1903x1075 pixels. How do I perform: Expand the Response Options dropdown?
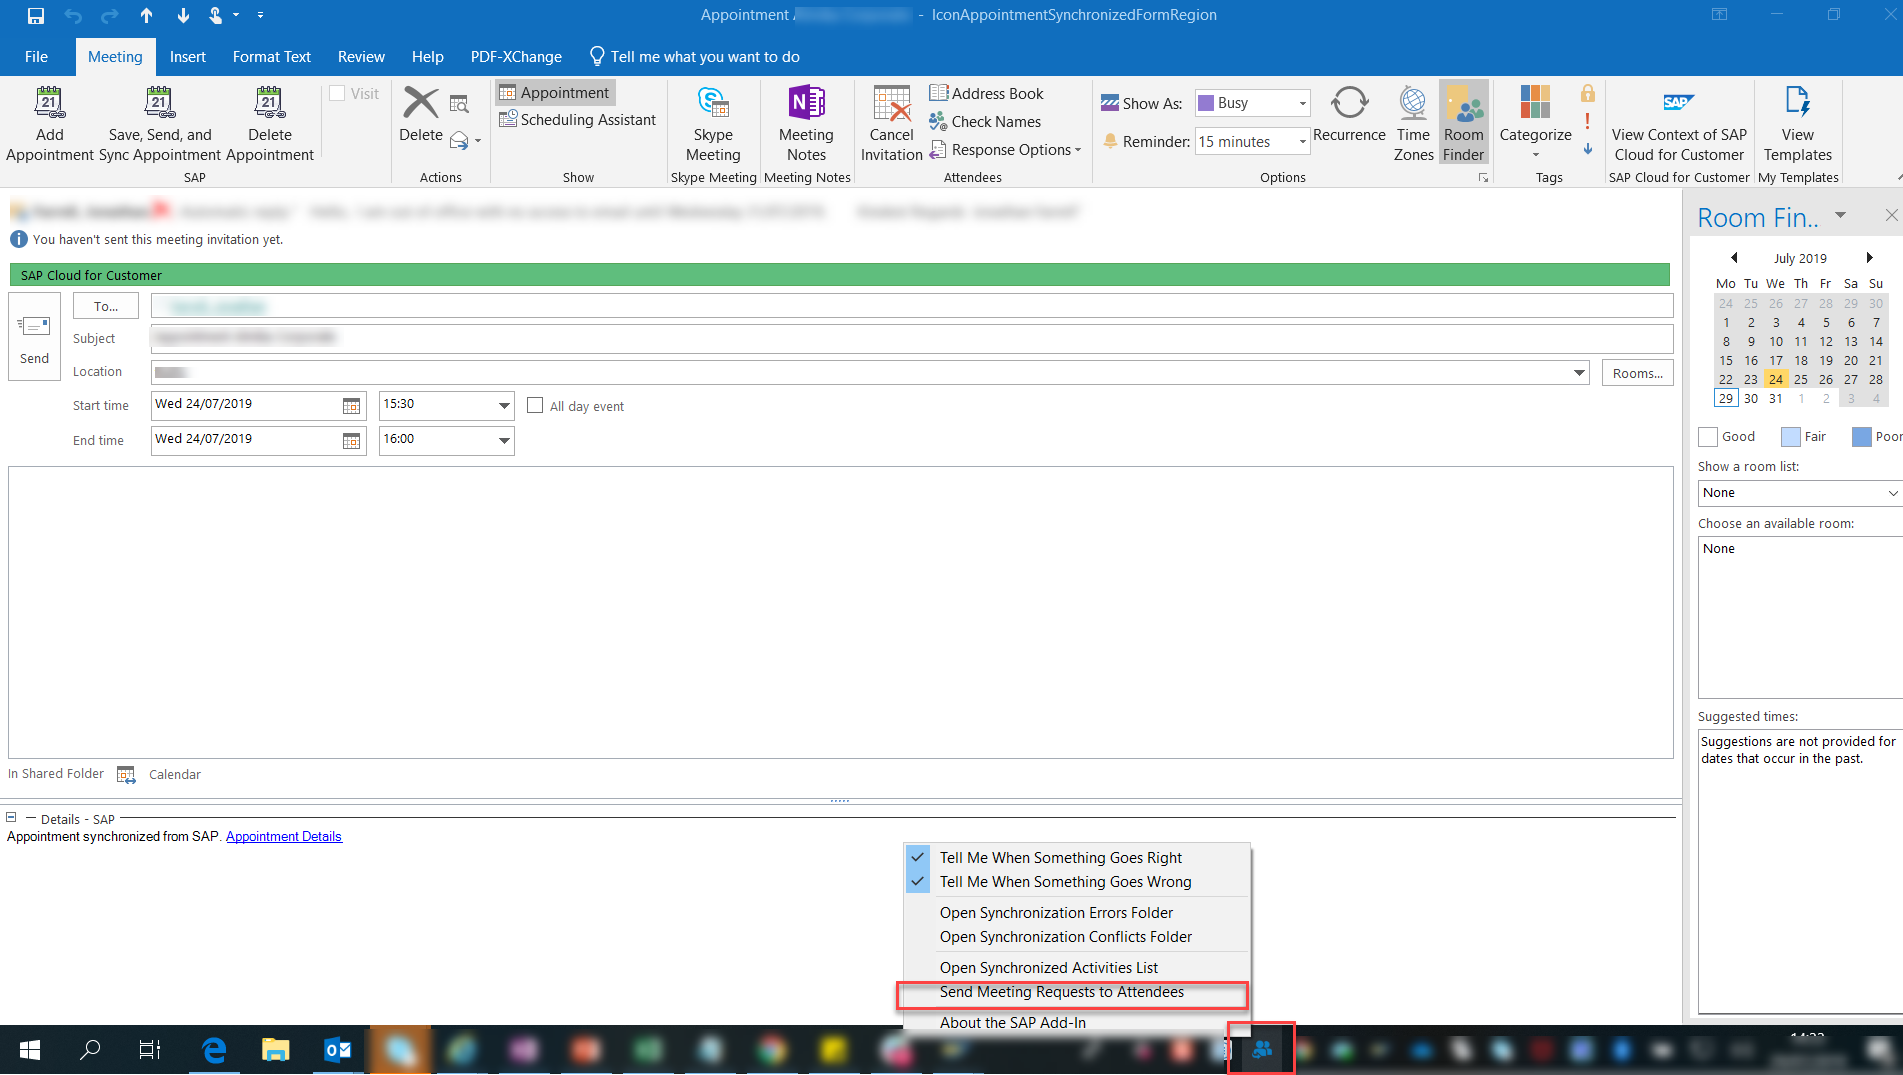coord(1006,149)
